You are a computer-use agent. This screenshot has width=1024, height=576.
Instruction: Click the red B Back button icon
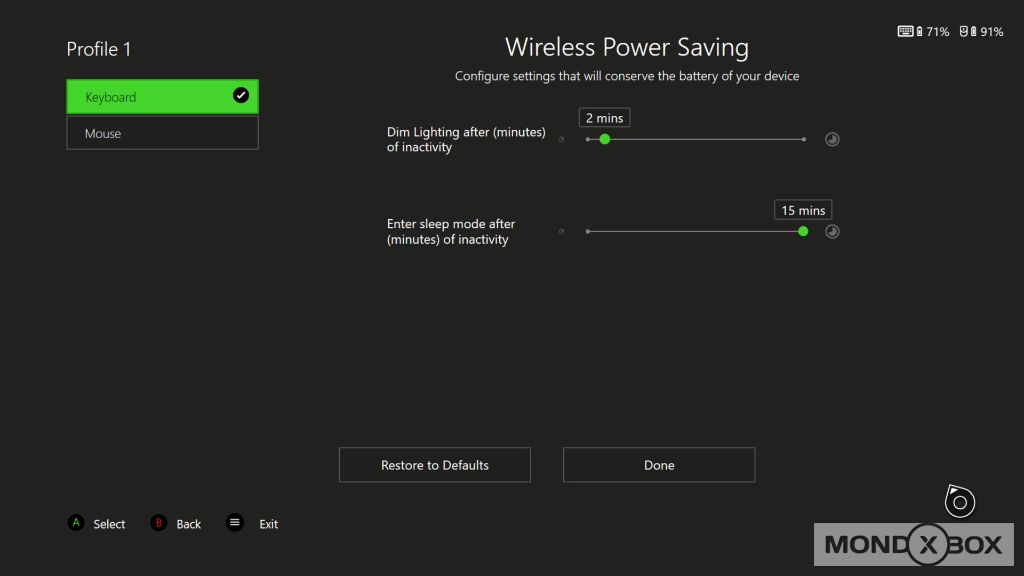click(x=158, y=523)
